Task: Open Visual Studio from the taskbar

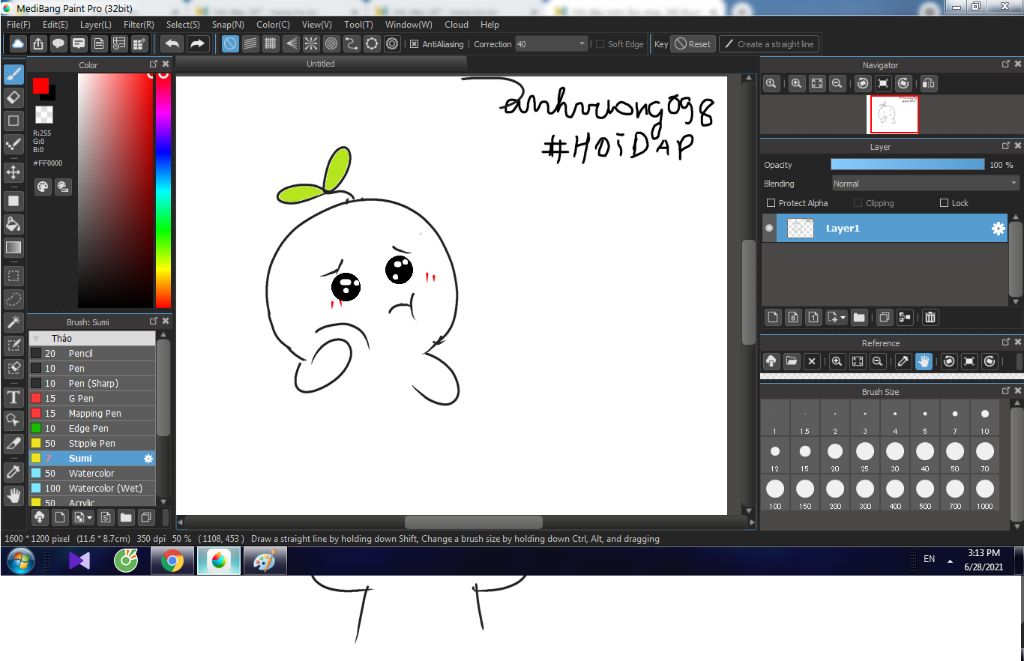Action: [x=79, y=561]
